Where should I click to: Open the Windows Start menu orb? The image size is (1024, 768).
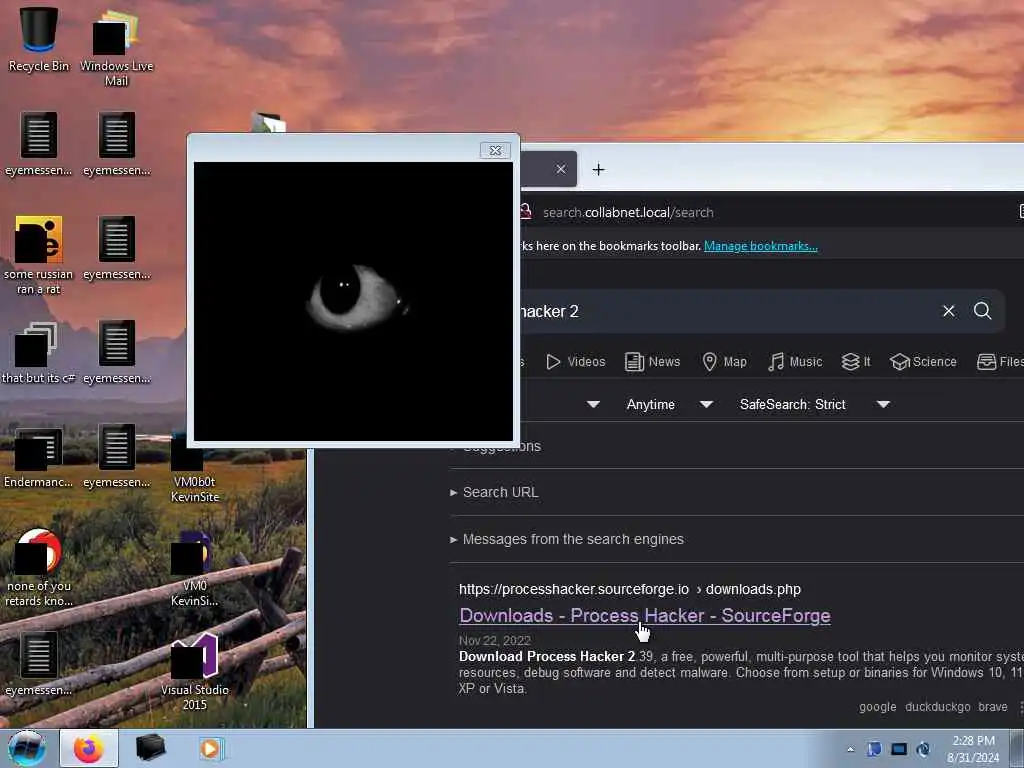pyautogui.click(x=27, y=748)
